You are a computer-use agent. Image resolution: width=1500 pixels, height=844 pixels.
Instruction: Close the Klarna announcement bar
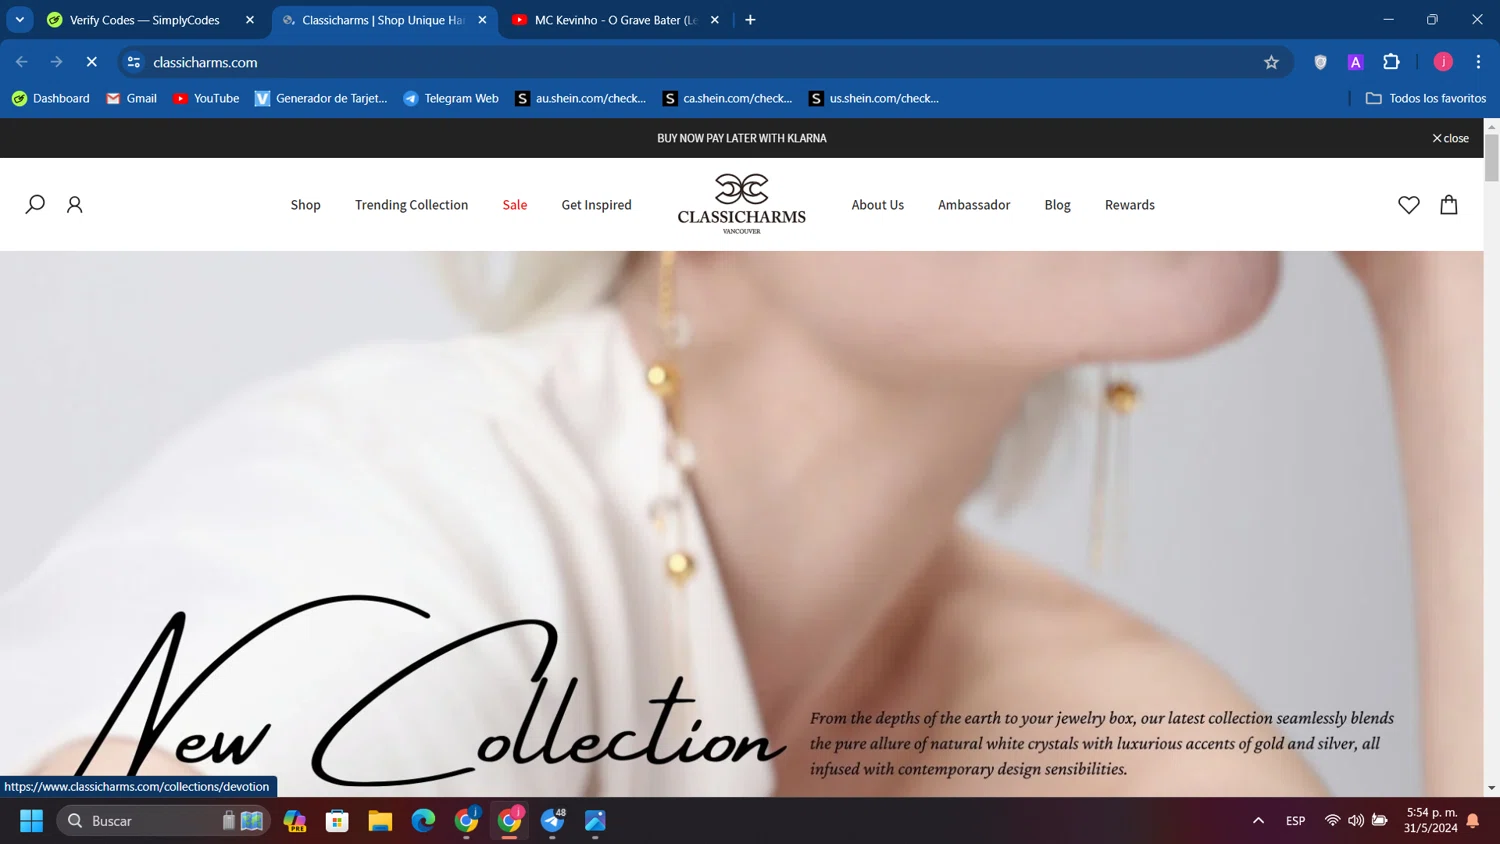pyautogui.click(x=1450, y=138)
